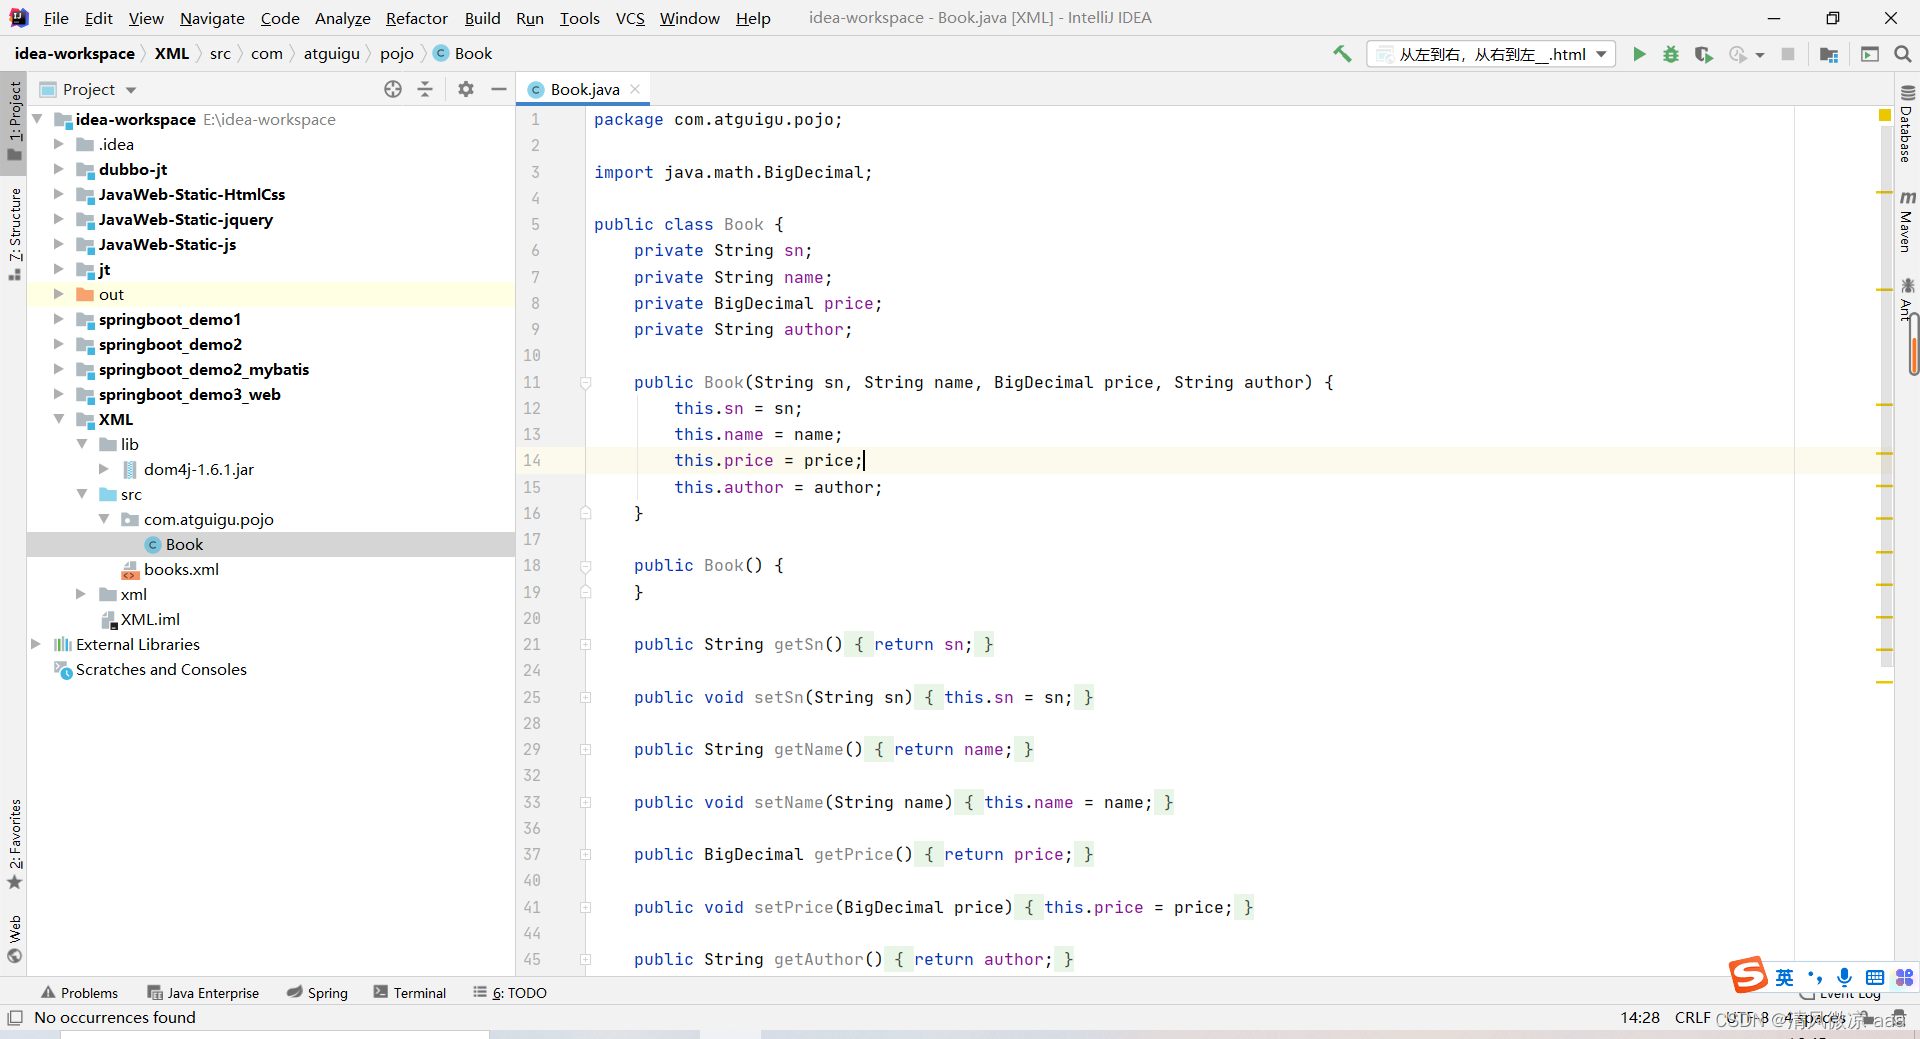1920x1039 pixels.
Task: Open the Problems tool window
Action: pyautogui.click(x=79, y=993)
